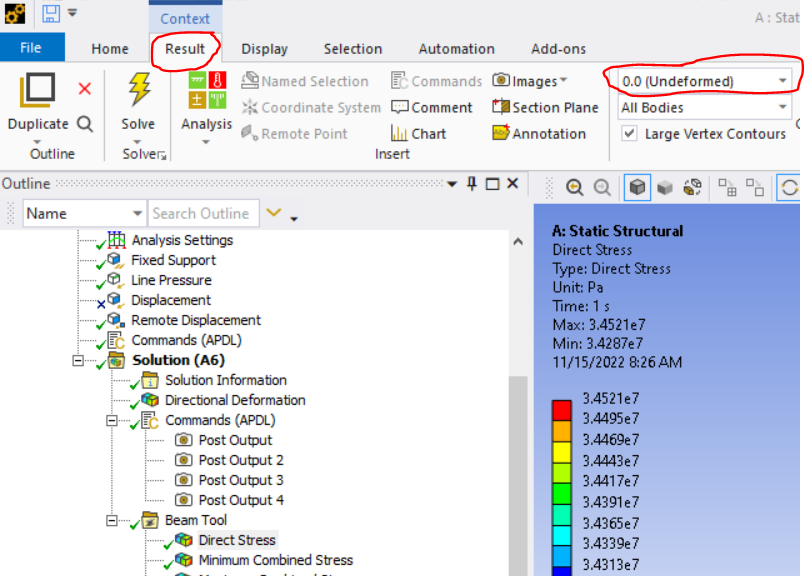Select Solution Information in tree
Image resolution: width=804 pixels, height=576 pixels.
point(226,380)
